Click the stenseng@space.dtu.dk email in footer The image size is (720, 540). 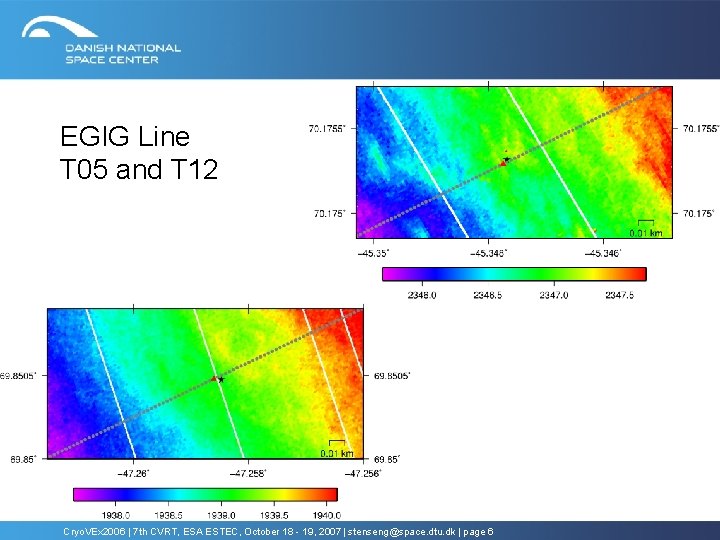(401, 532)
